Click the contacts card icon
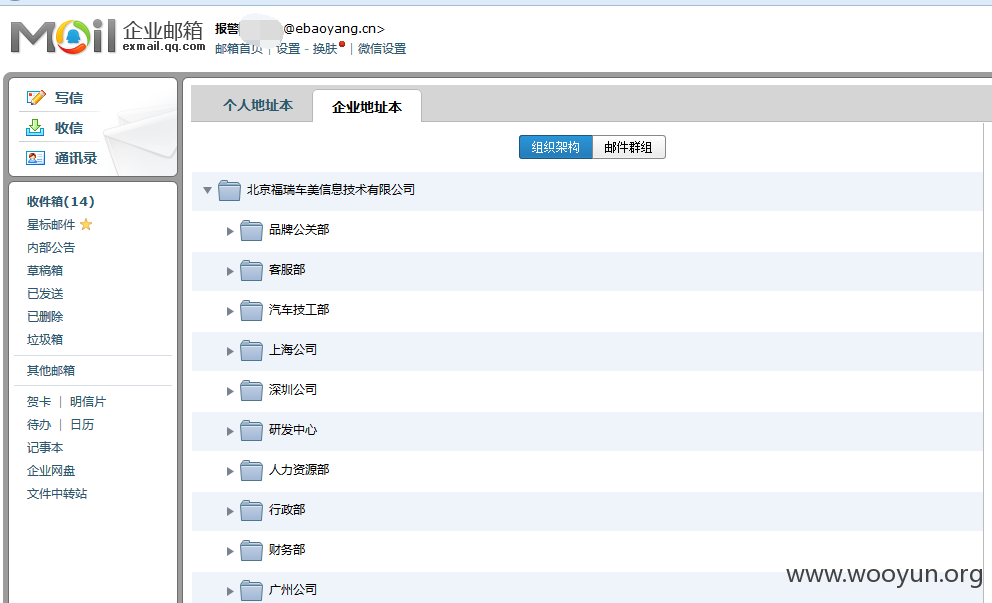The width and height of the screenshot is (992, 603). [35, 158]
